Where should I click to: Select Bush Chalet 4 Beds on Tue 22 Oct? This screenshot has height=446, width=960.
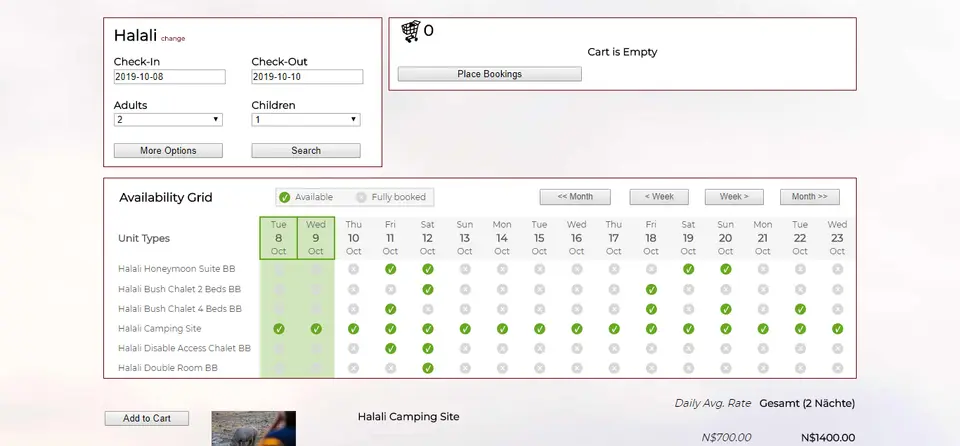tap(800, 309)
